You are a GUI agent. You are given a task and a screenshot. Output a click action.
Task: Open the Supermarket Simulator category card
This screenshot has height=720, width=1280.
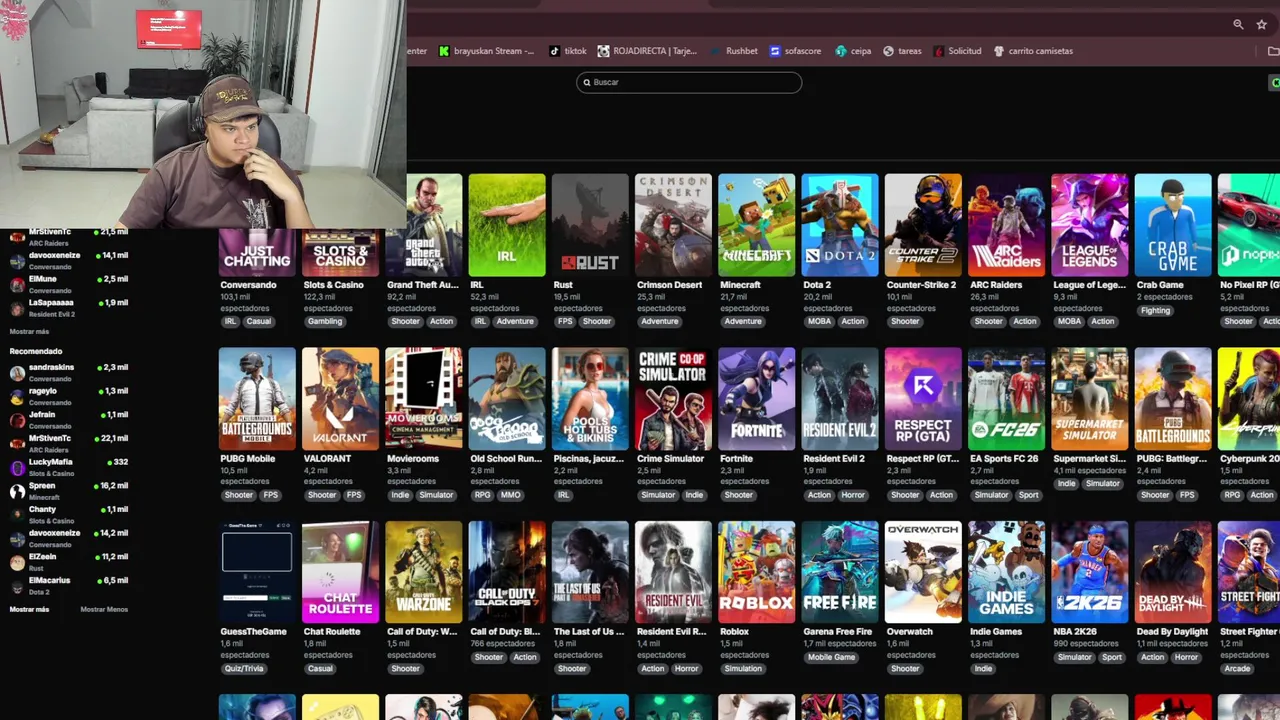(x=1090, y=399)
